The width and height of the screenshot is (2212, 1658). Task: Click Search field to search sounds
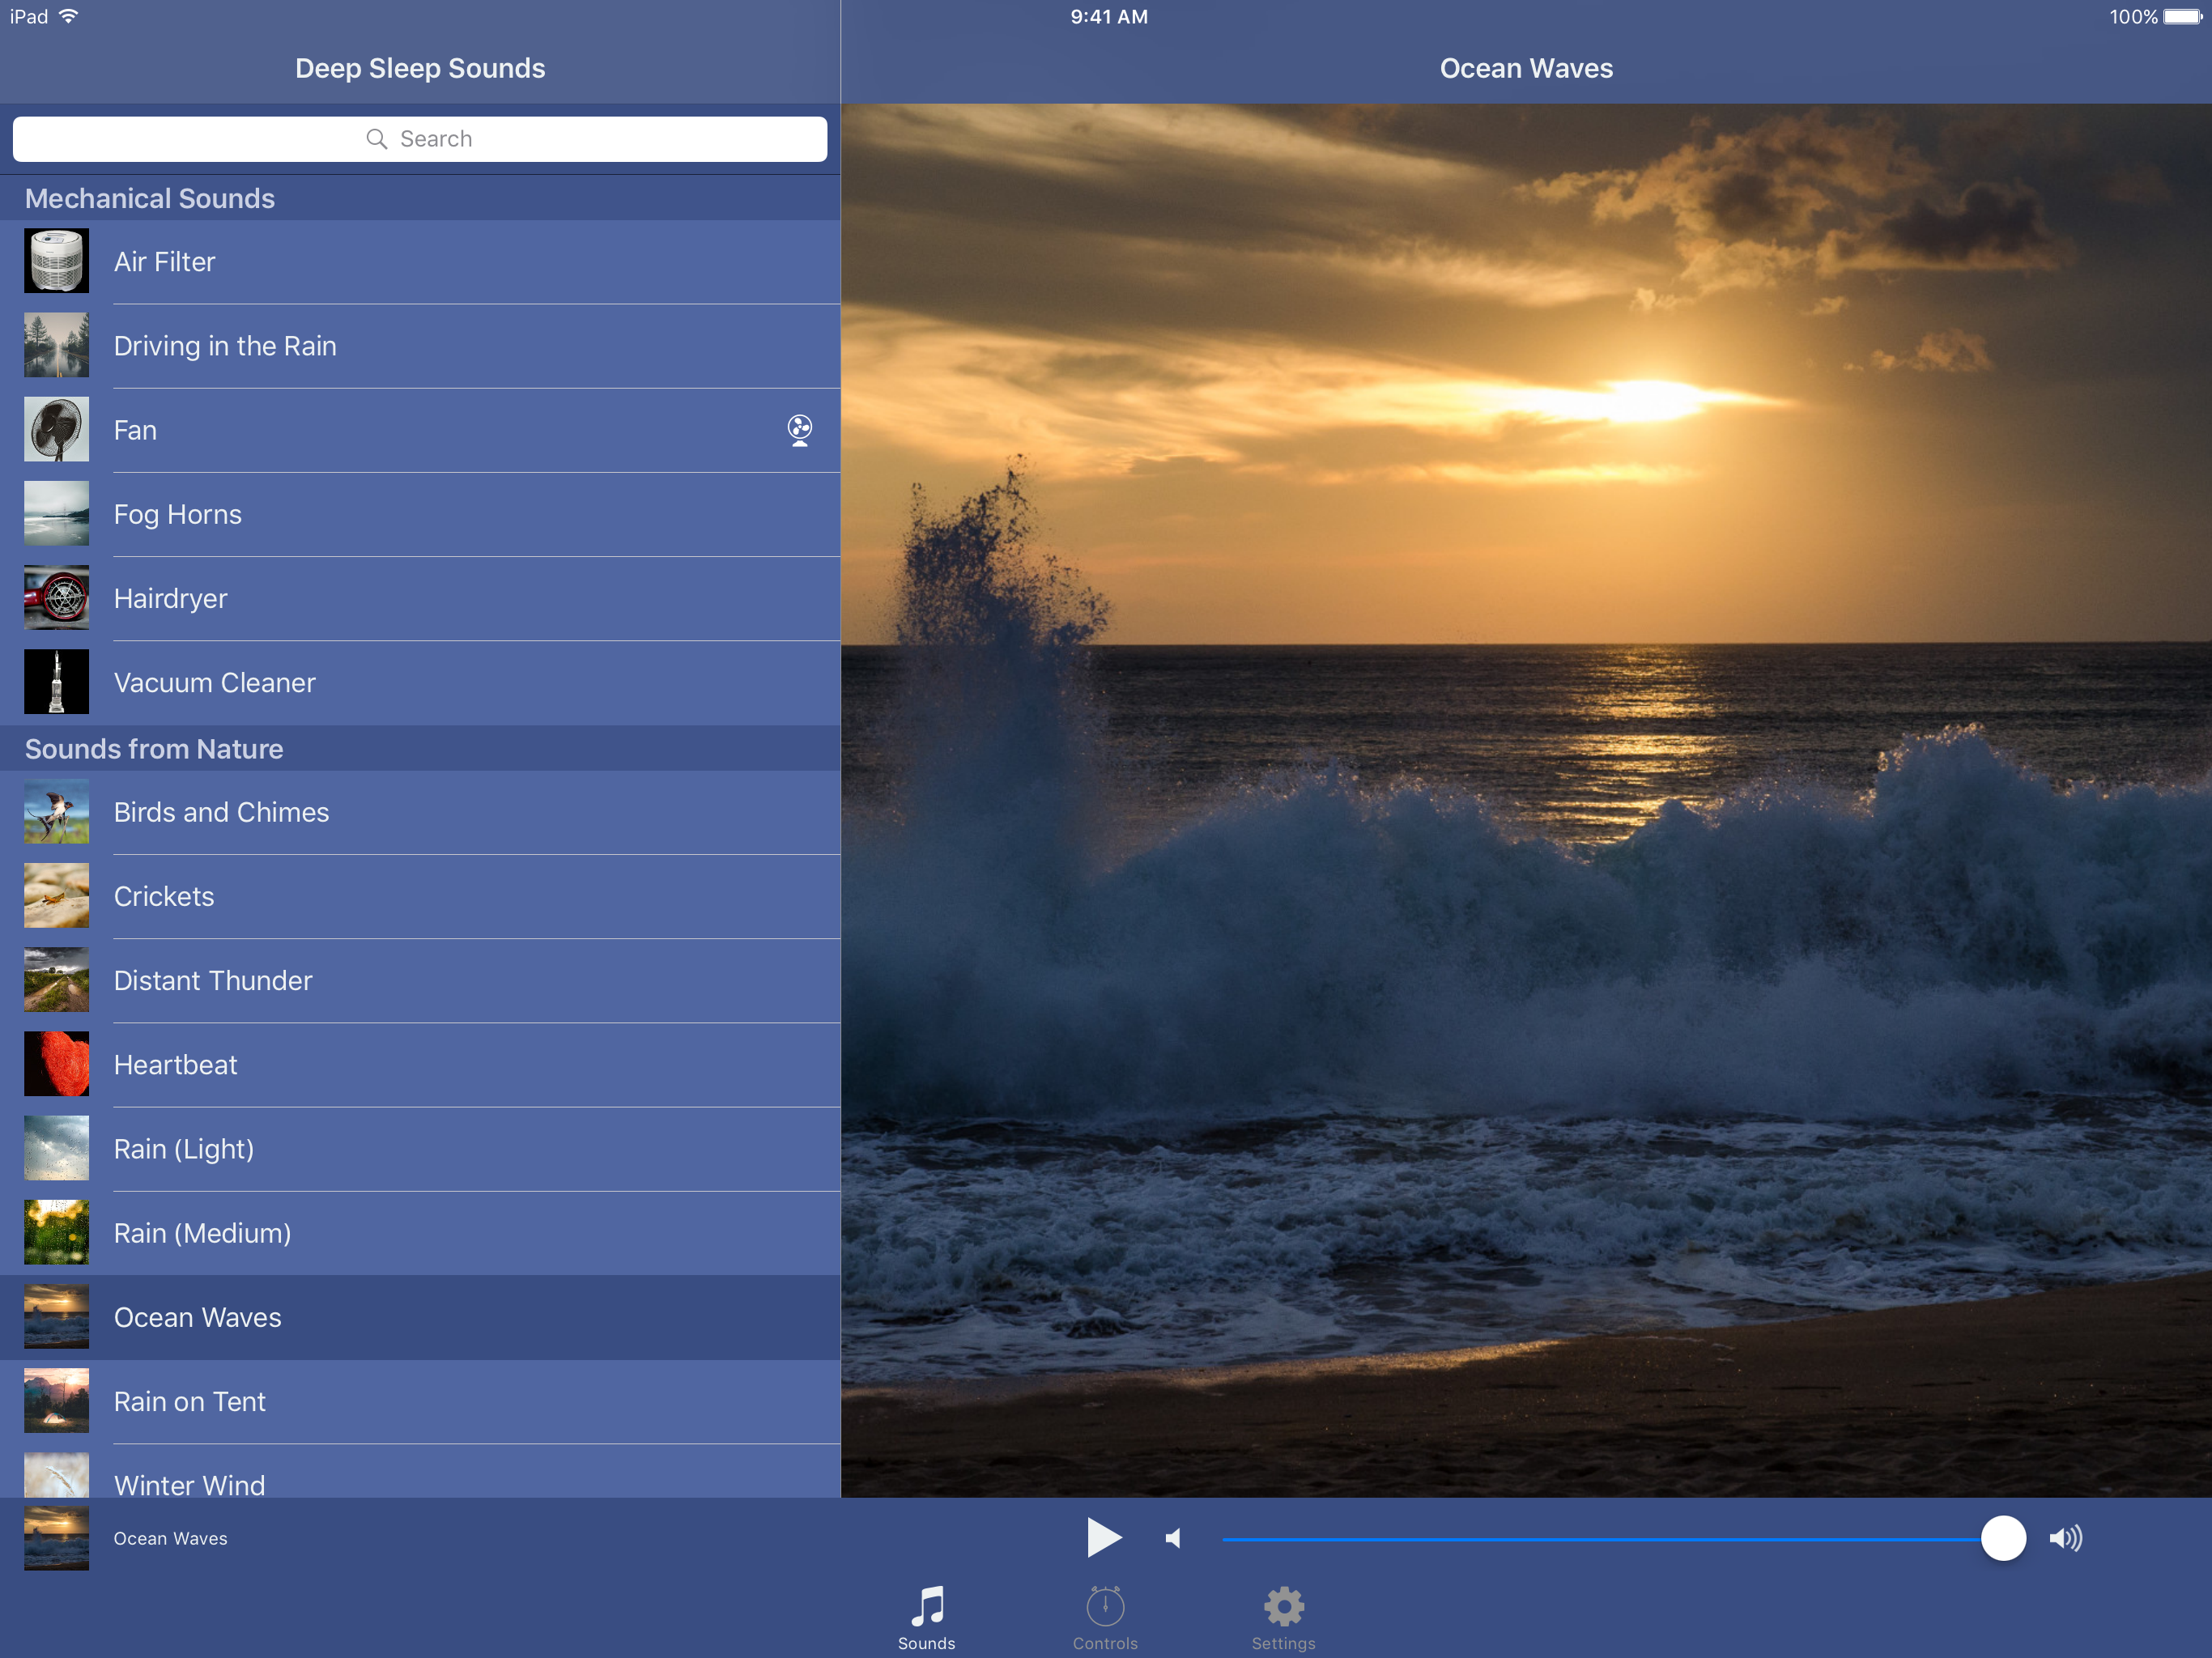coord(419,138)
